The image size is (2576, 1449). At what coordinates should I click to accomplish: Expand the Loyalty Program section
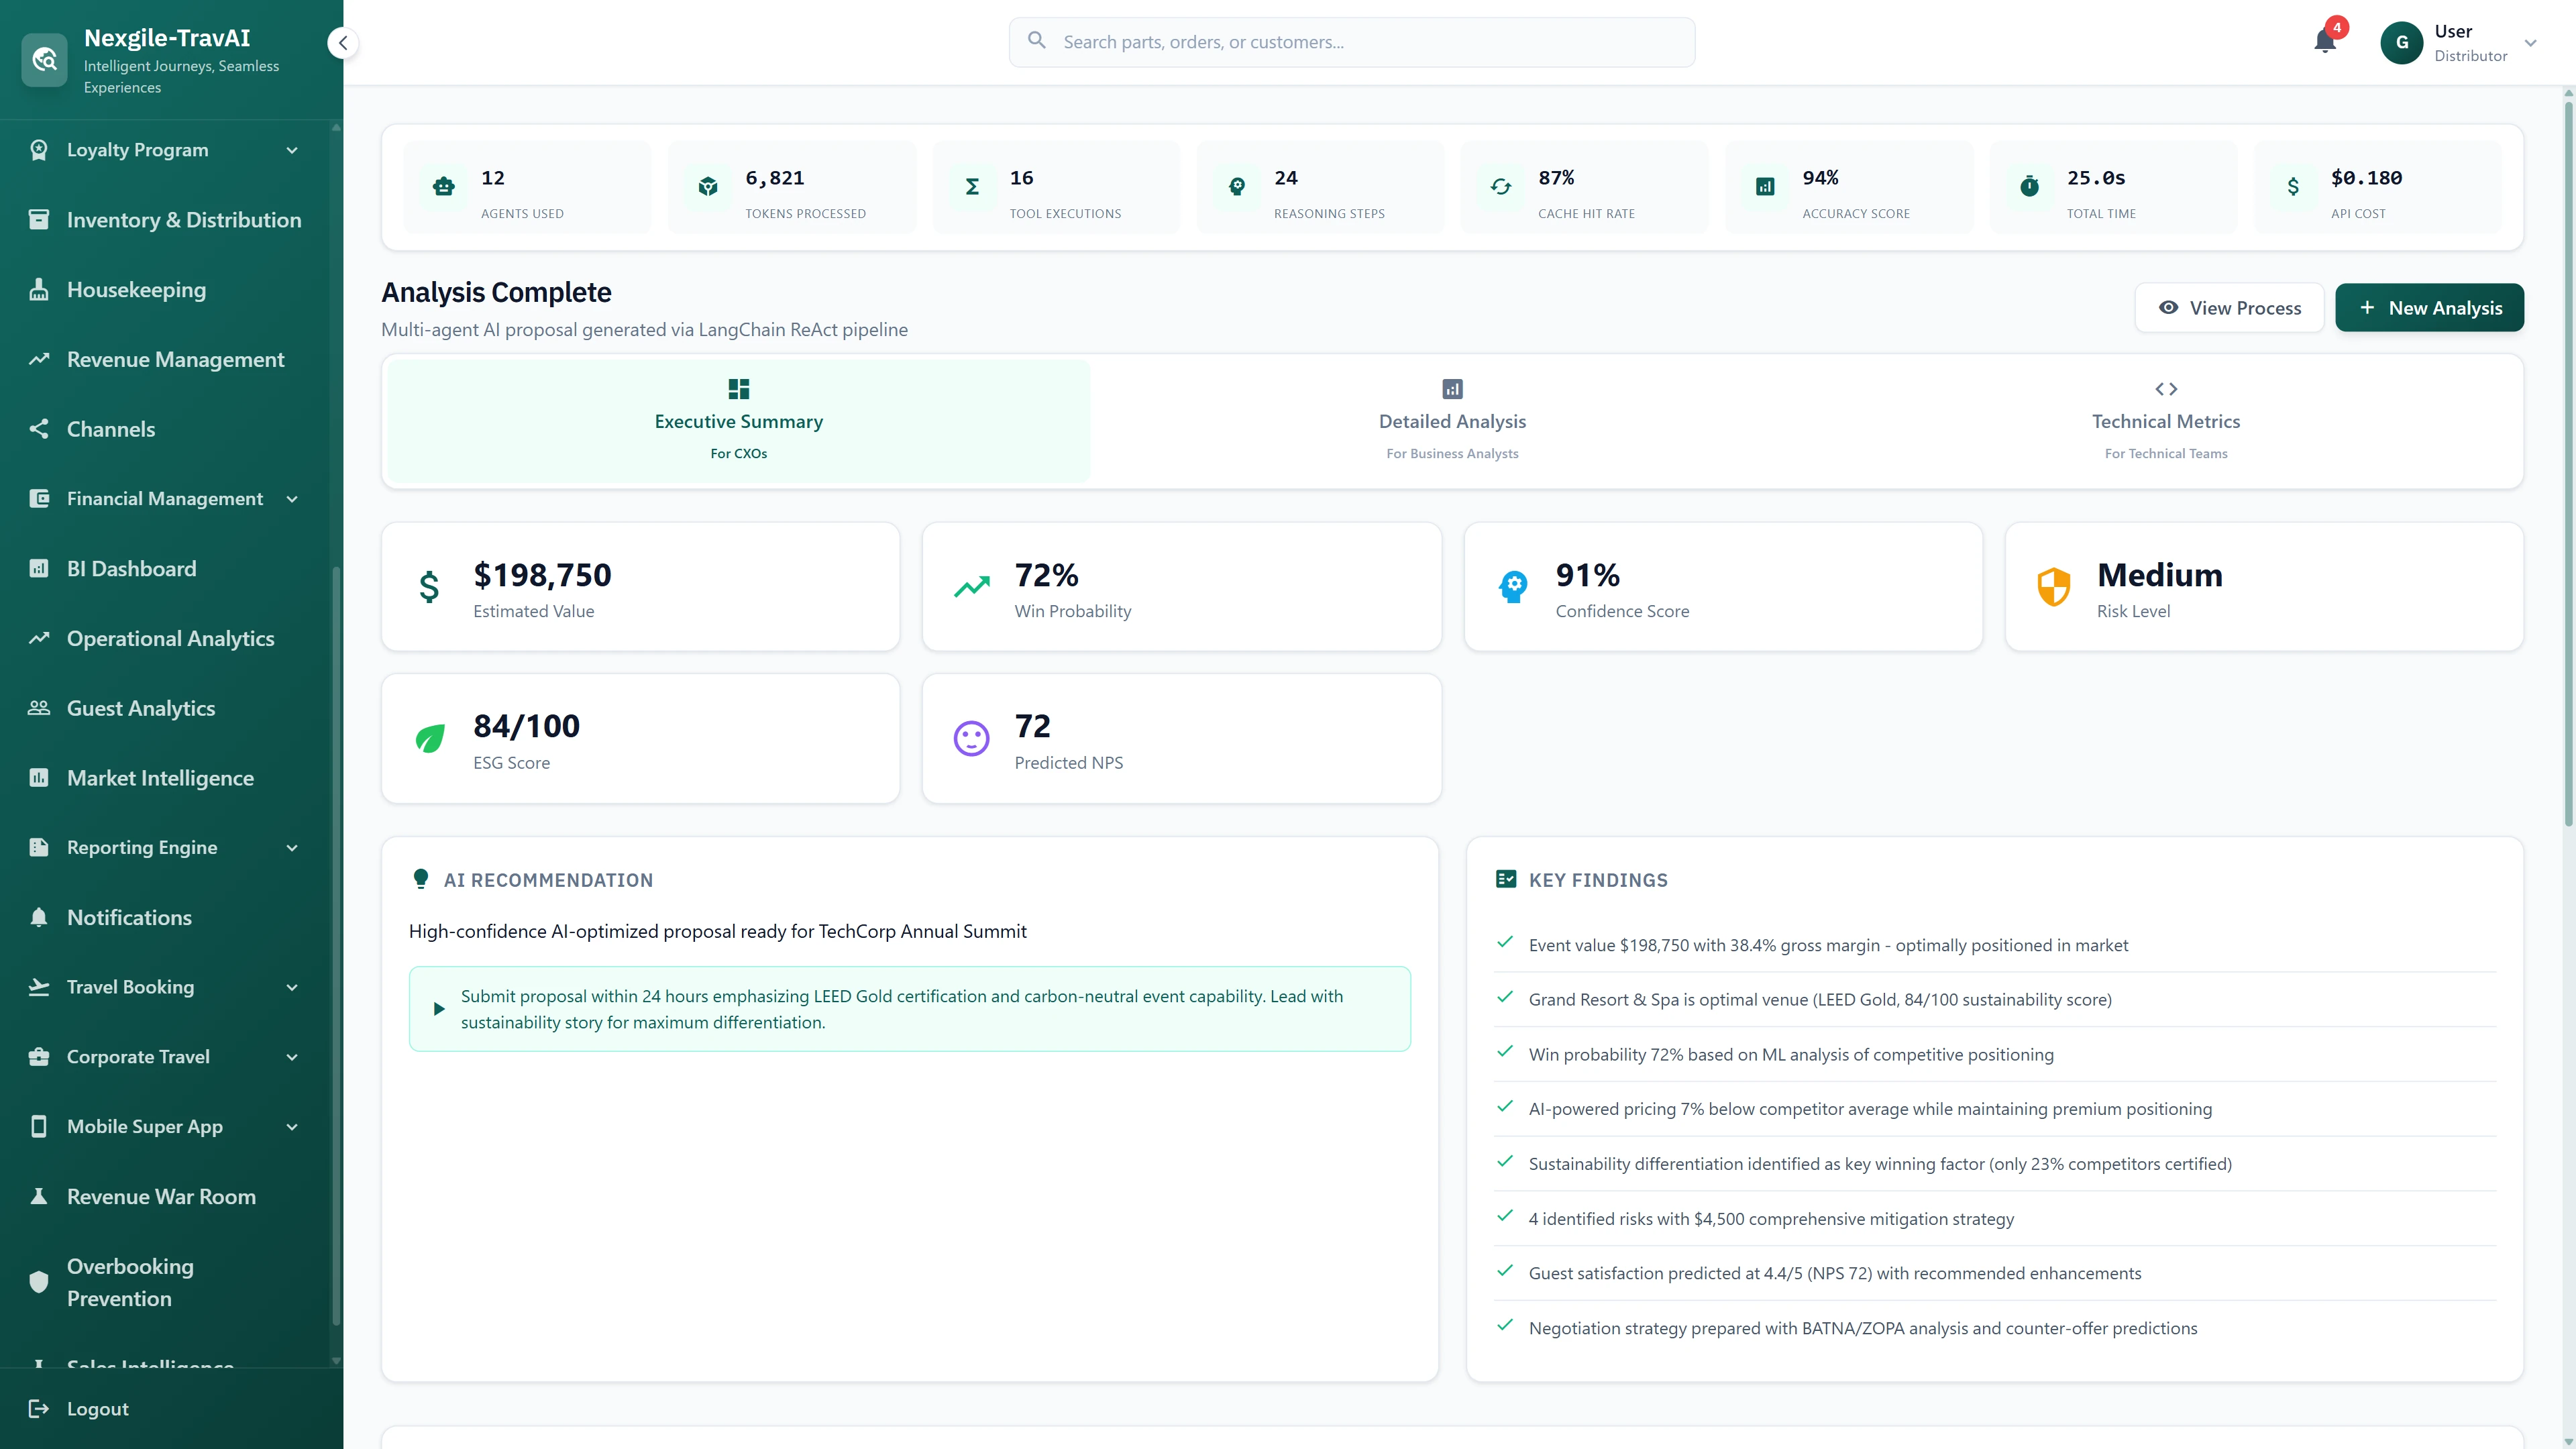(291, 150)
